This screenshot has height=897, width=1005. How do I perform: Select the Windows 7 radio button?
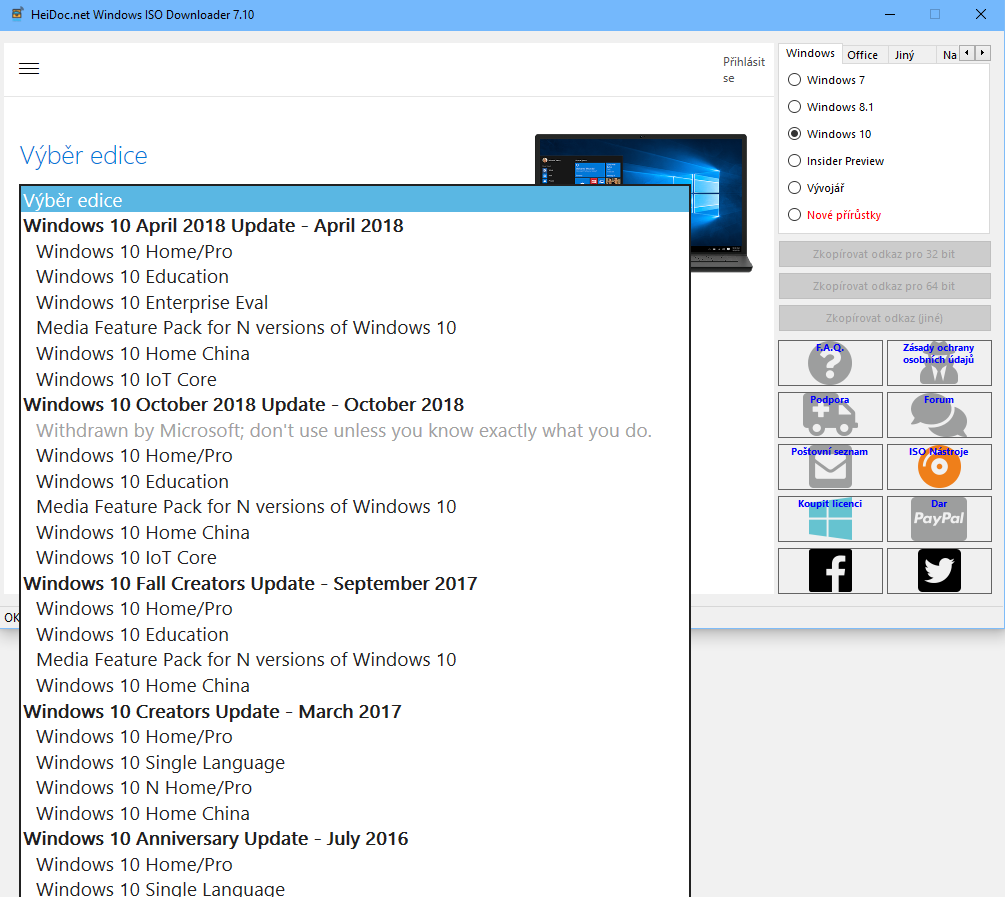click(794, 80)
